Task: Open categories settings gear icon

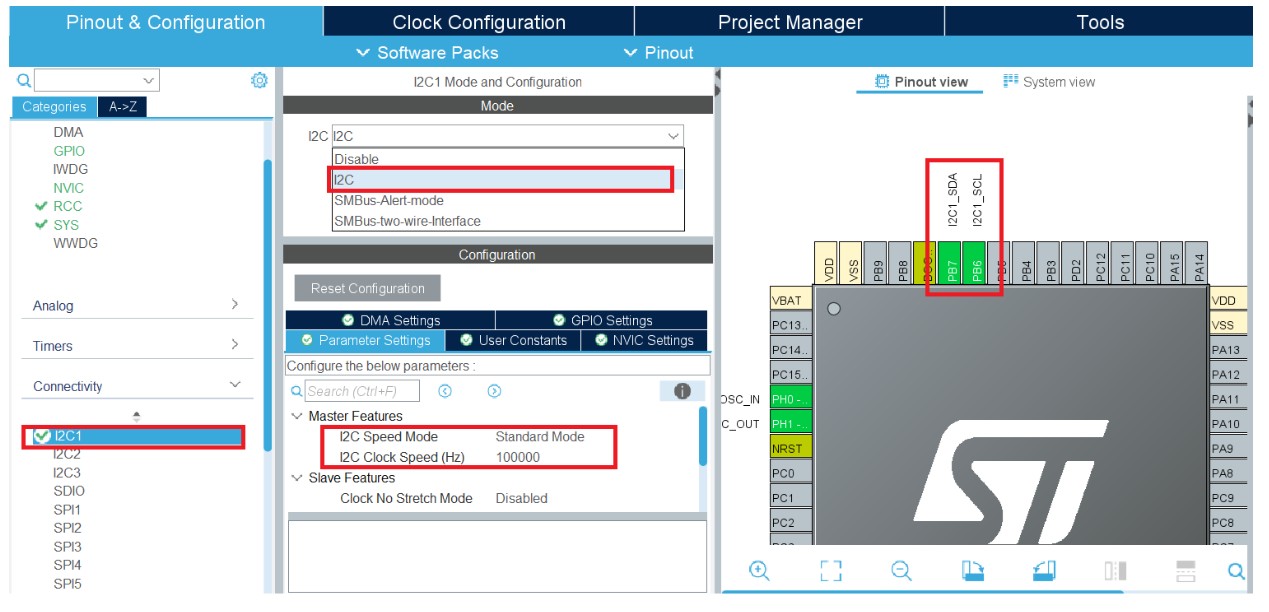Action: coord(259,81)
